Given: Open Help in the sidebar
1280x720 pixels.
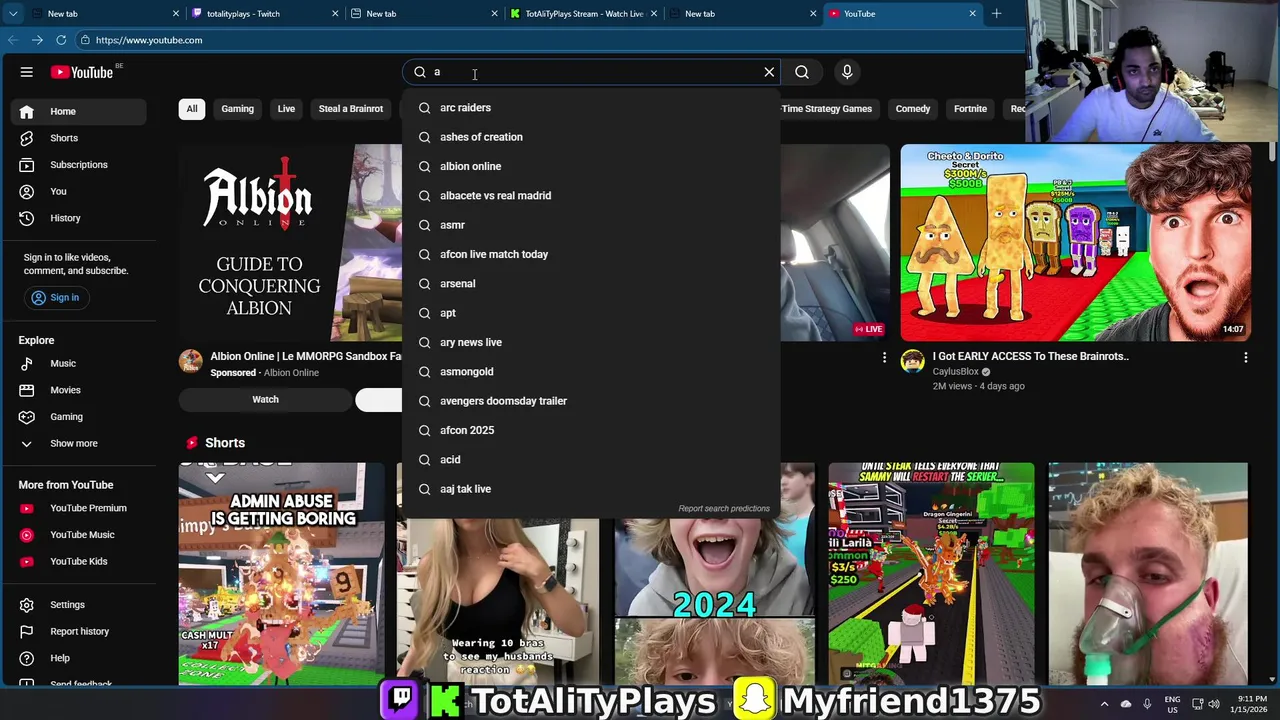Looking at the screenshot, I should tap(78, 658).
